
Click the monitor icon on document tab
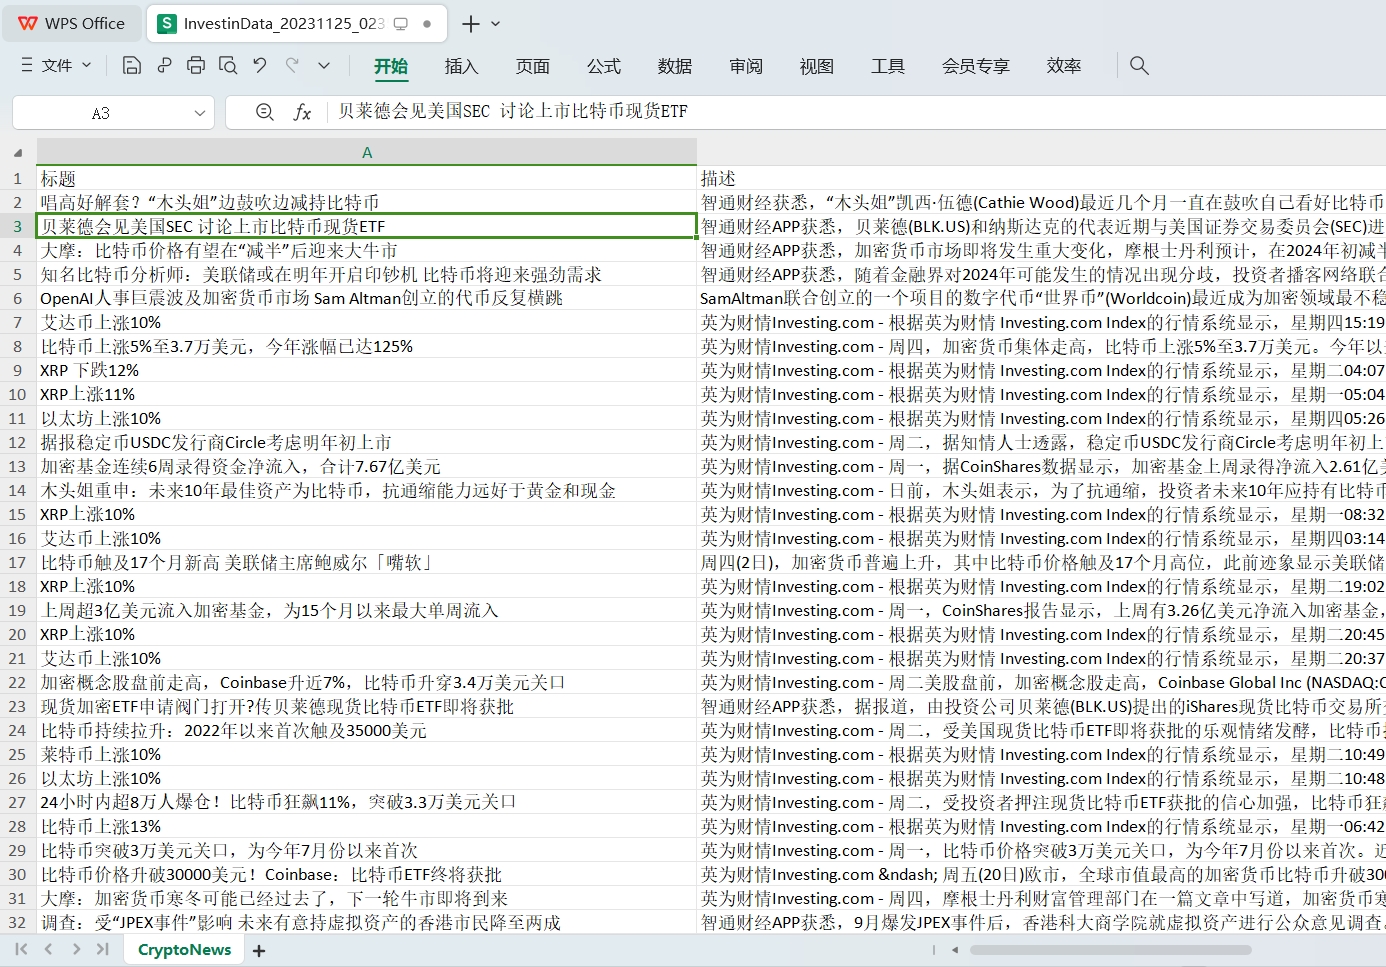coord(401,23)
